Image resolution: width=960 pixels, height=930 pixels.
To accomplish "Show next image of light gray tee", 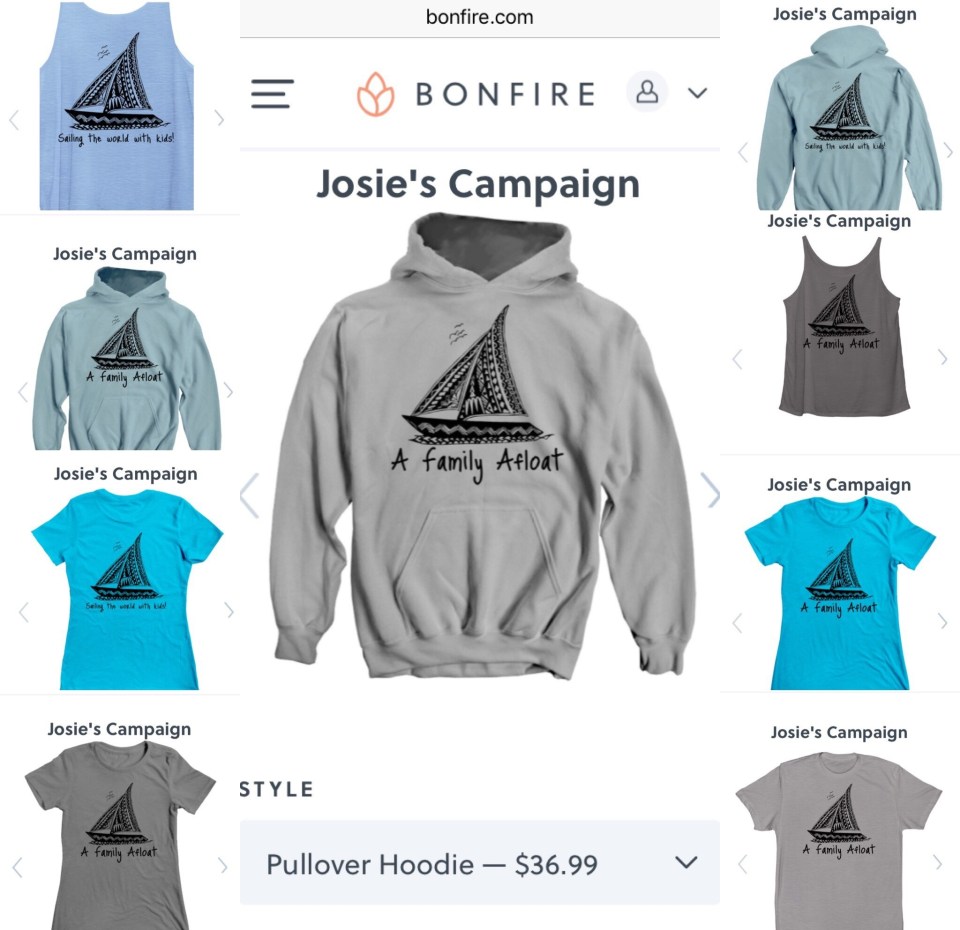I will [937, 862].
